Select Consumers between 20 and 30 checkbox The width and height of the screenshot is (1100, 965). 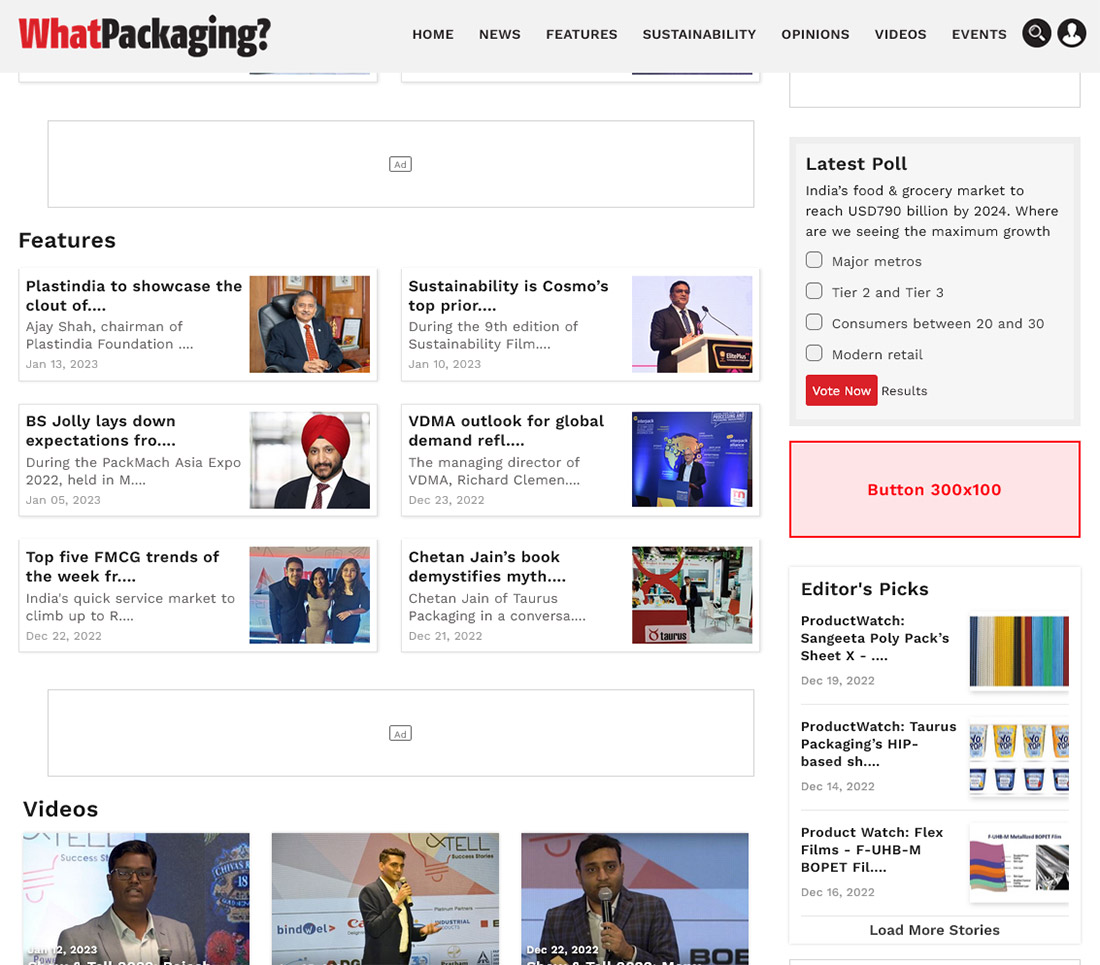coord(814,322)
